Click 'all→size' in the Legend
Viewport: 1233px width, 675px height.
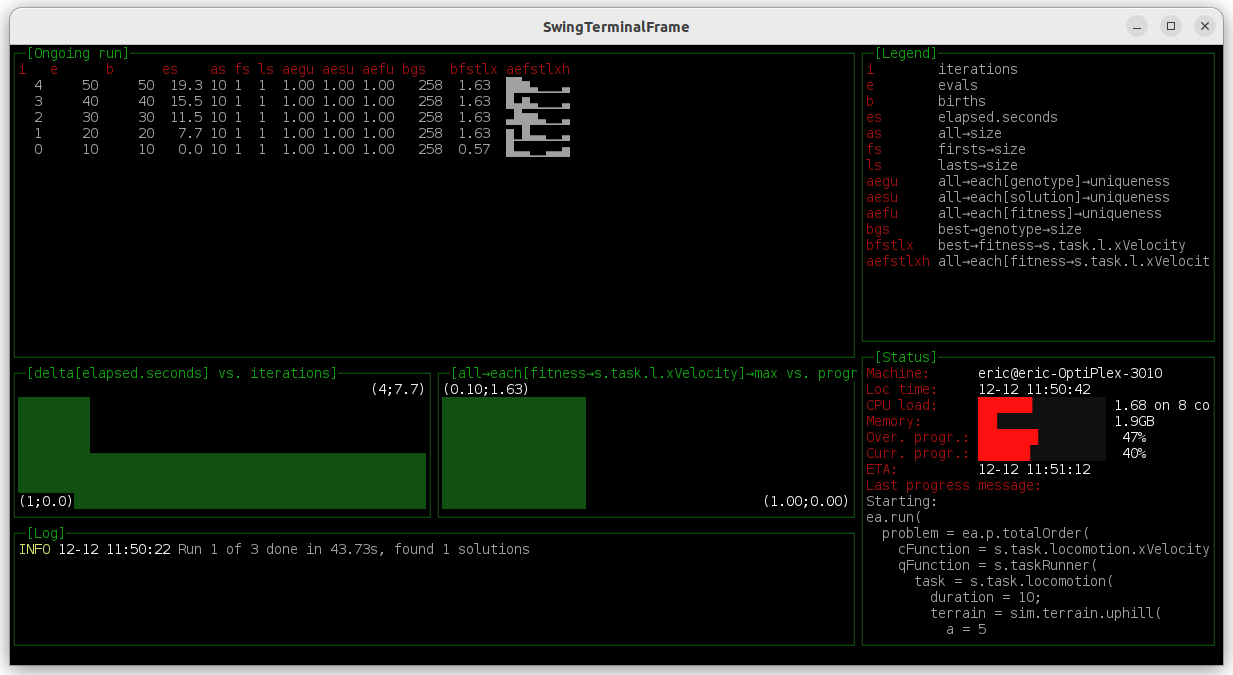tap(970, 133)
